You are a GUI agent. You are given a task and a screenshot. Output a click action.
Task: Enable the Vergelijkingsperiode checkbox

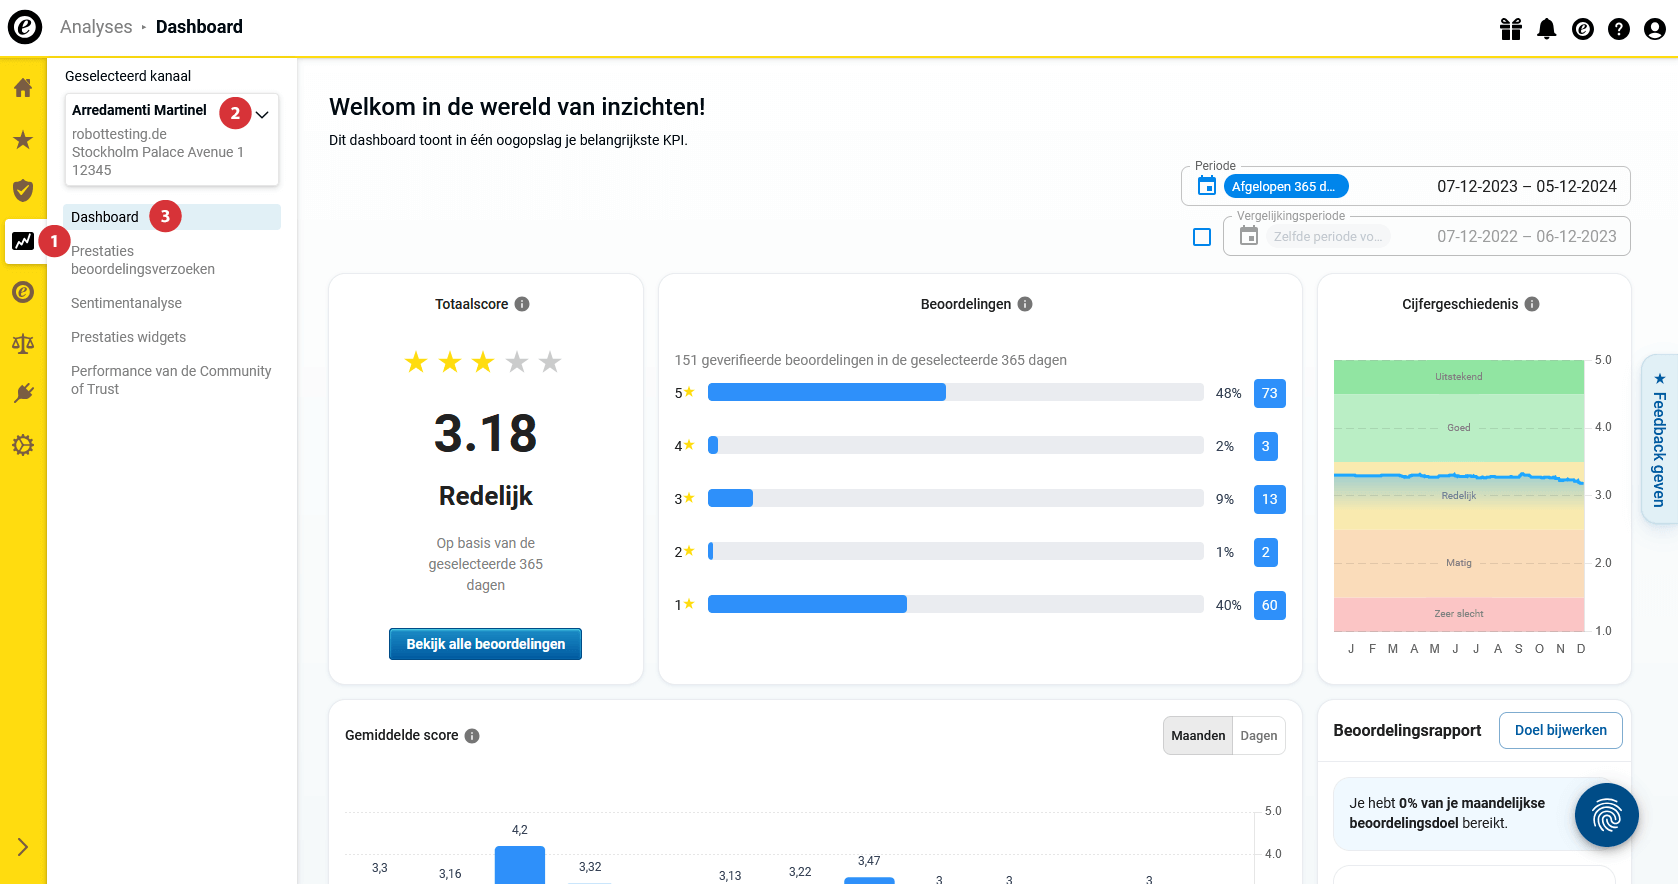point(1202,237)
